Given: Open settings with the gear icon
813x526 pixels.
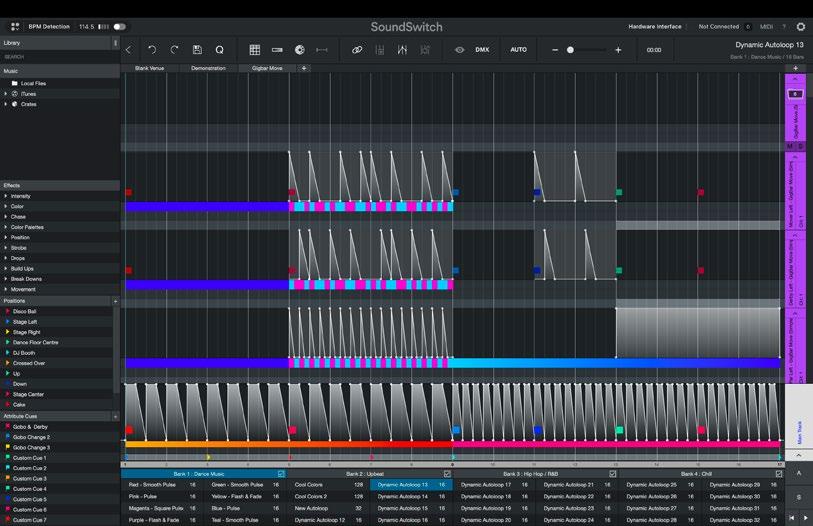Looking at the screenshot, I should click(x=800, y=27).
